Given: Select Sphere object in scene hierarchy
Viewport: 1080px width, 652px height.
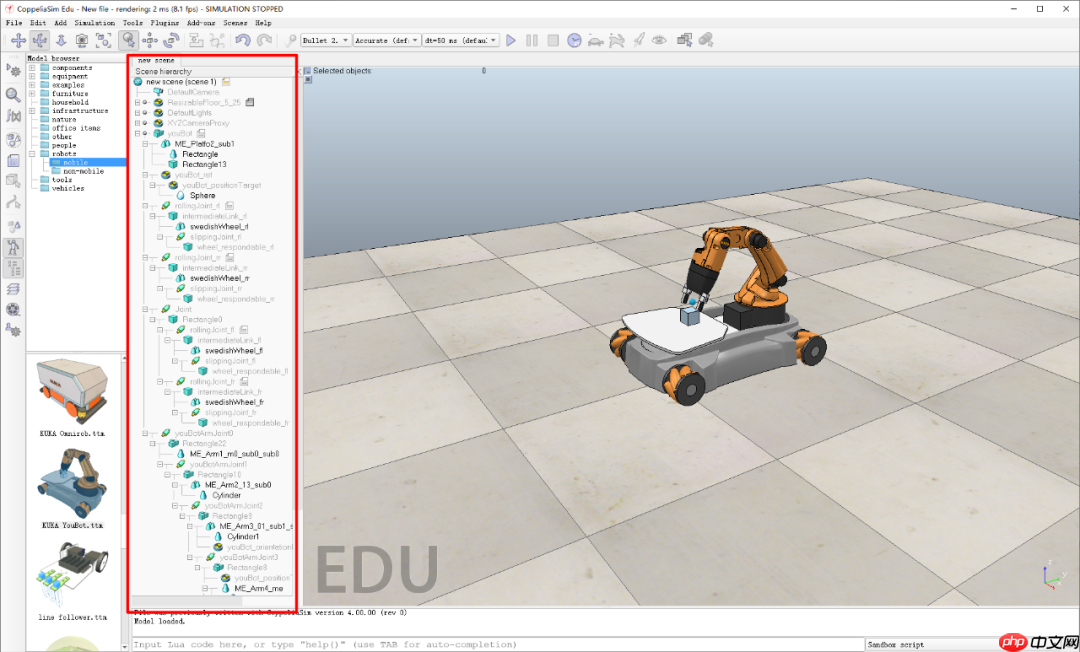Looking at the screenshot, I should coord(202,195).
